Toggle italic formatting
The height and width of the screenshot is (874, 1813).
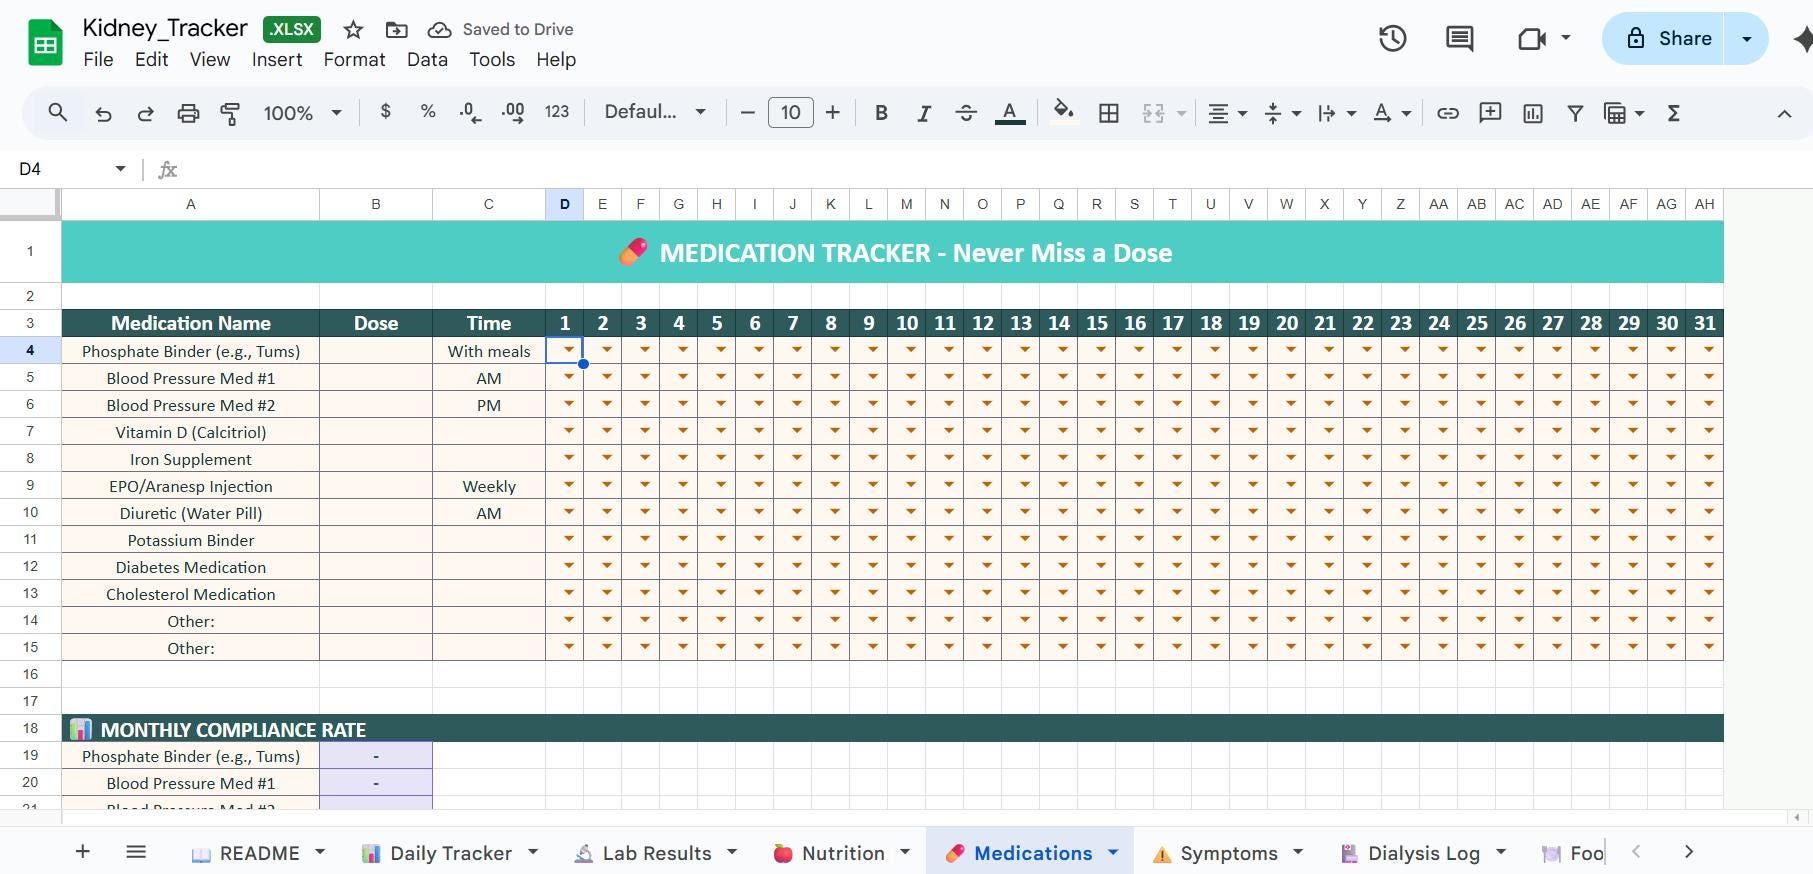tap(924, 113)
